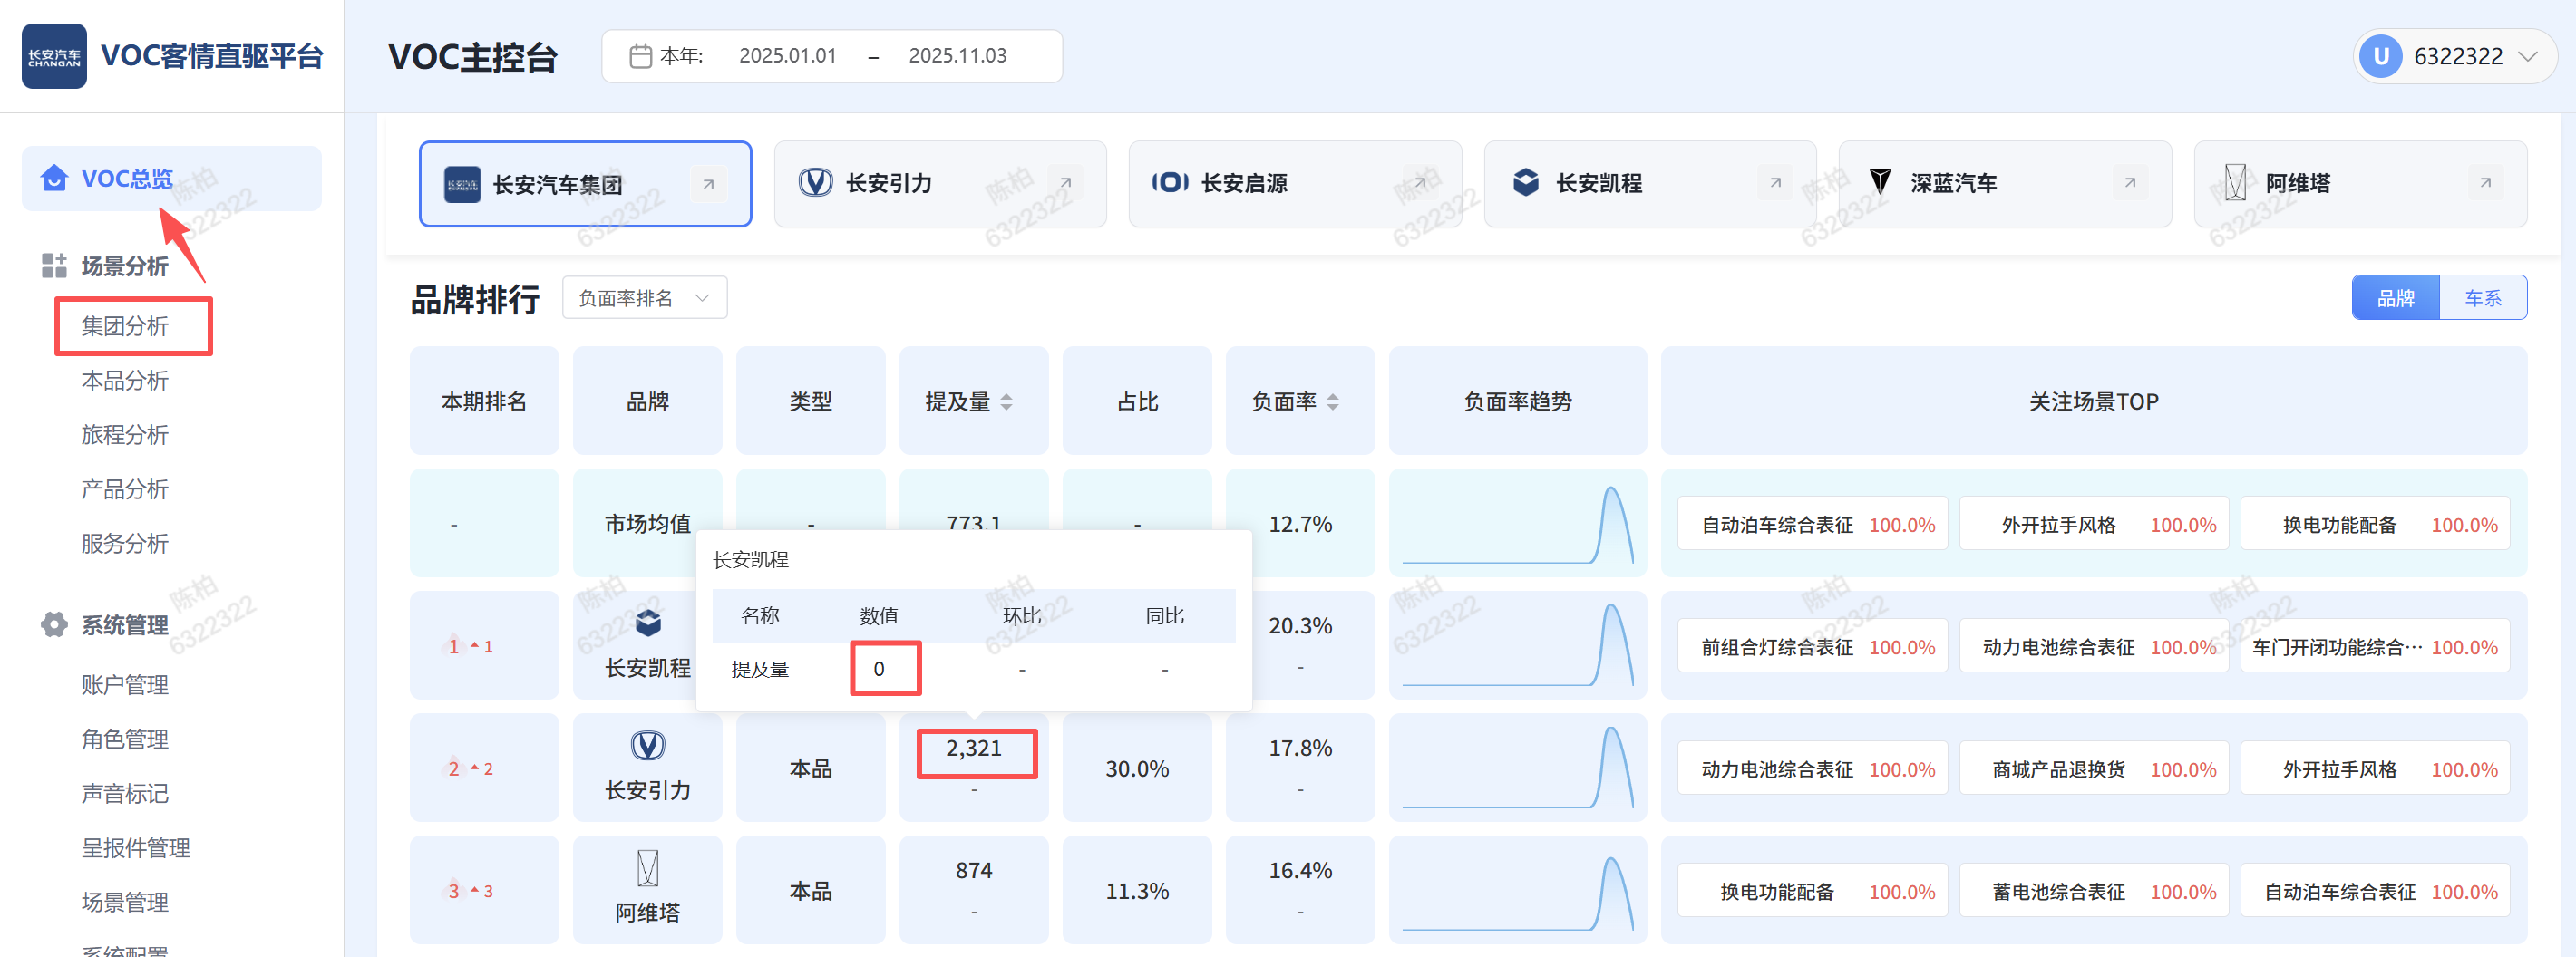Open the 负面率排名 dropdown

coord(644,298)
